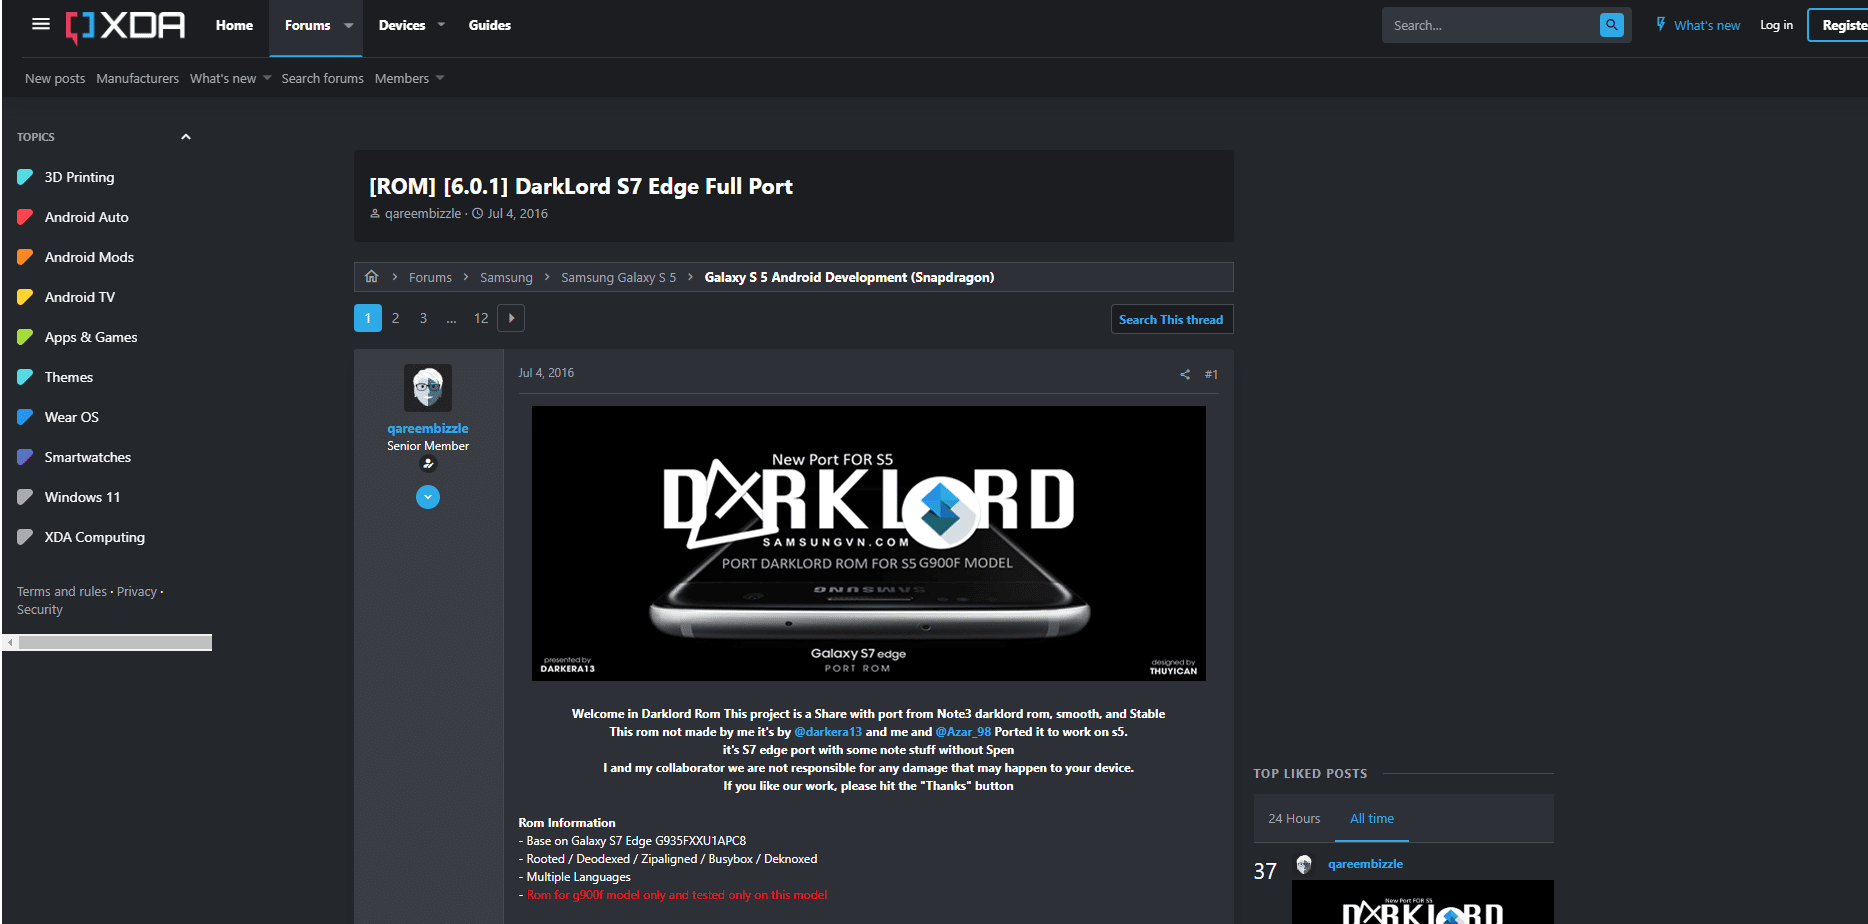Switch to All time tab
The image size is (1868, 924).
tap(1372, 818)
